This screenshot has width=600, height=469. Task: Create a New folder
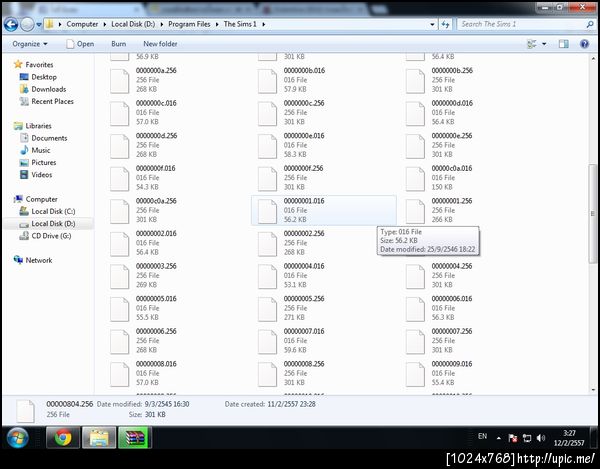(160, 44)
